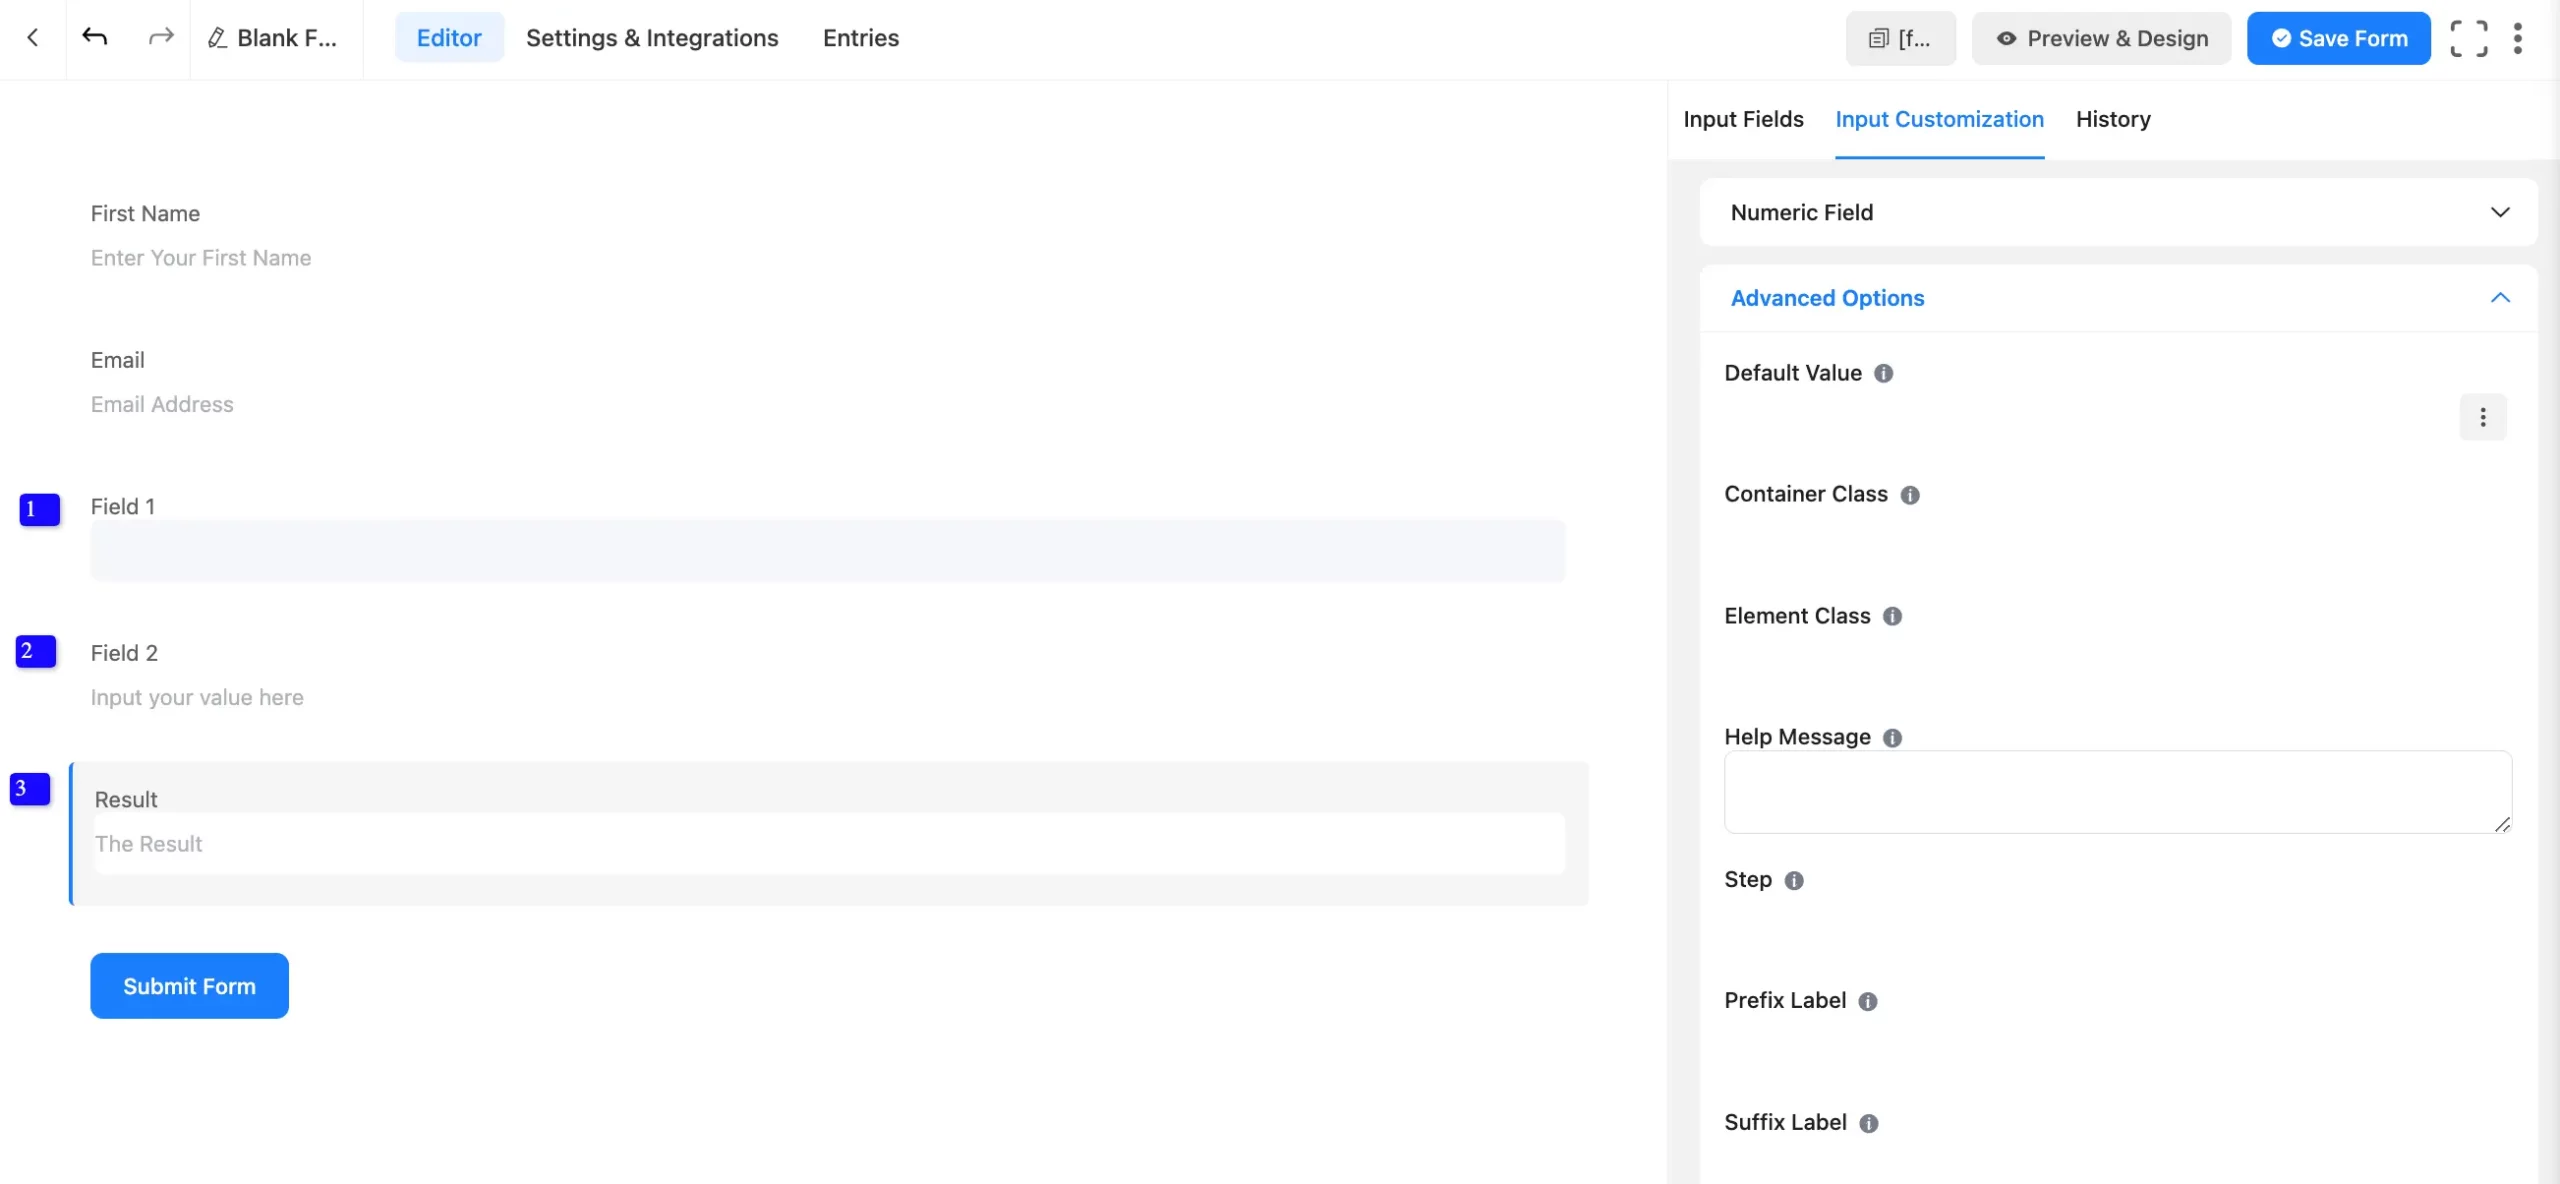Image resolution: width=2560 pixels, height=1184 pixels.
Task: Click the Step info icon
Action: pyautogui.click(x=1794, y=881)
